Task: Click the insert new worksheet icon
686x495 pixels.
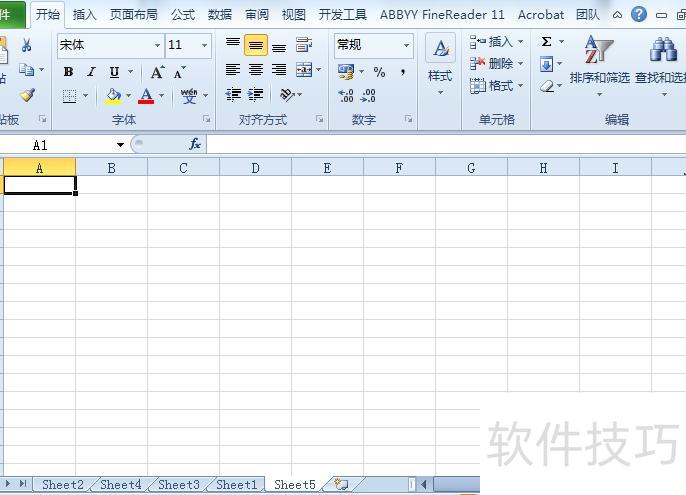Action: click(341, 484)
